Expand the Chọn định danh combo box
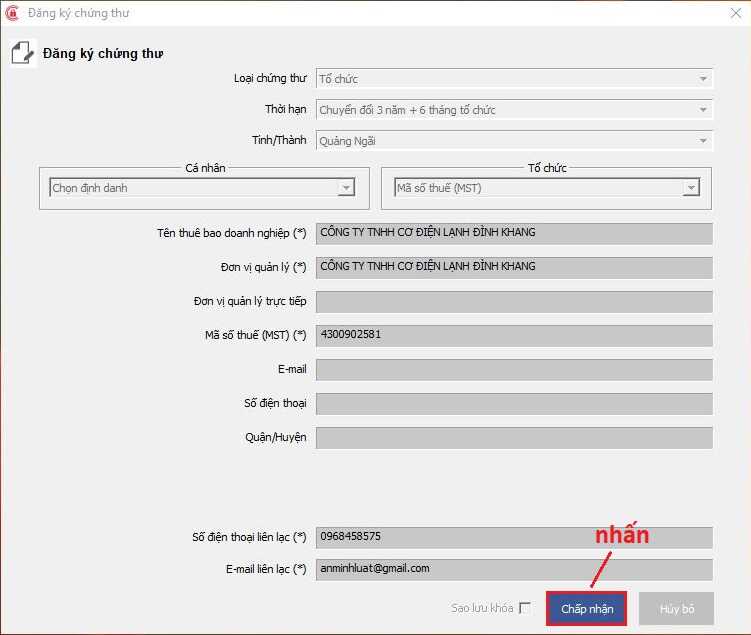The width and height of the screenshot is (751, 635). (202, 188)
